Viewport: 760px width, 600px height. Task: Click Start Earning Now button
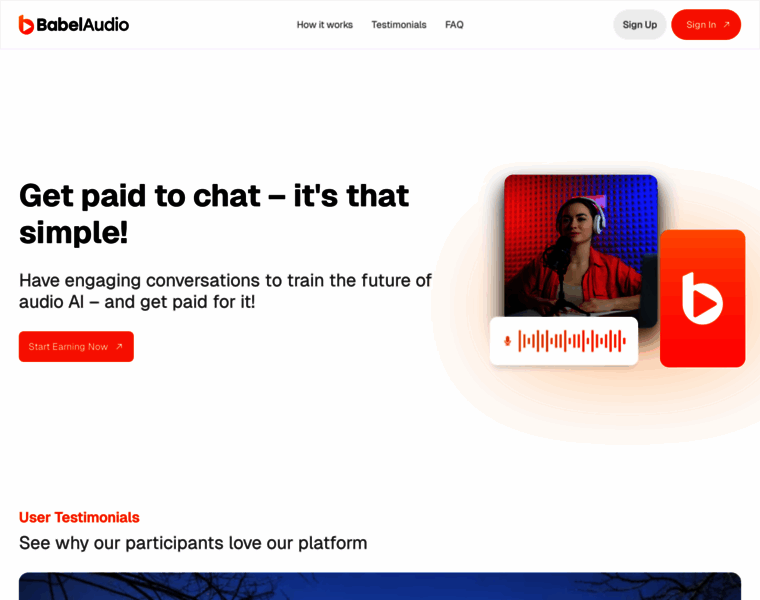[76, 347]
